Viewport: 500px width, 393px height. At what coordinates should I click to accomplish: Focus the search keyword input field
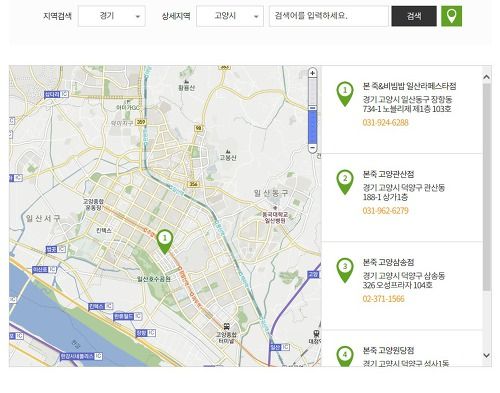click(329, 16)
